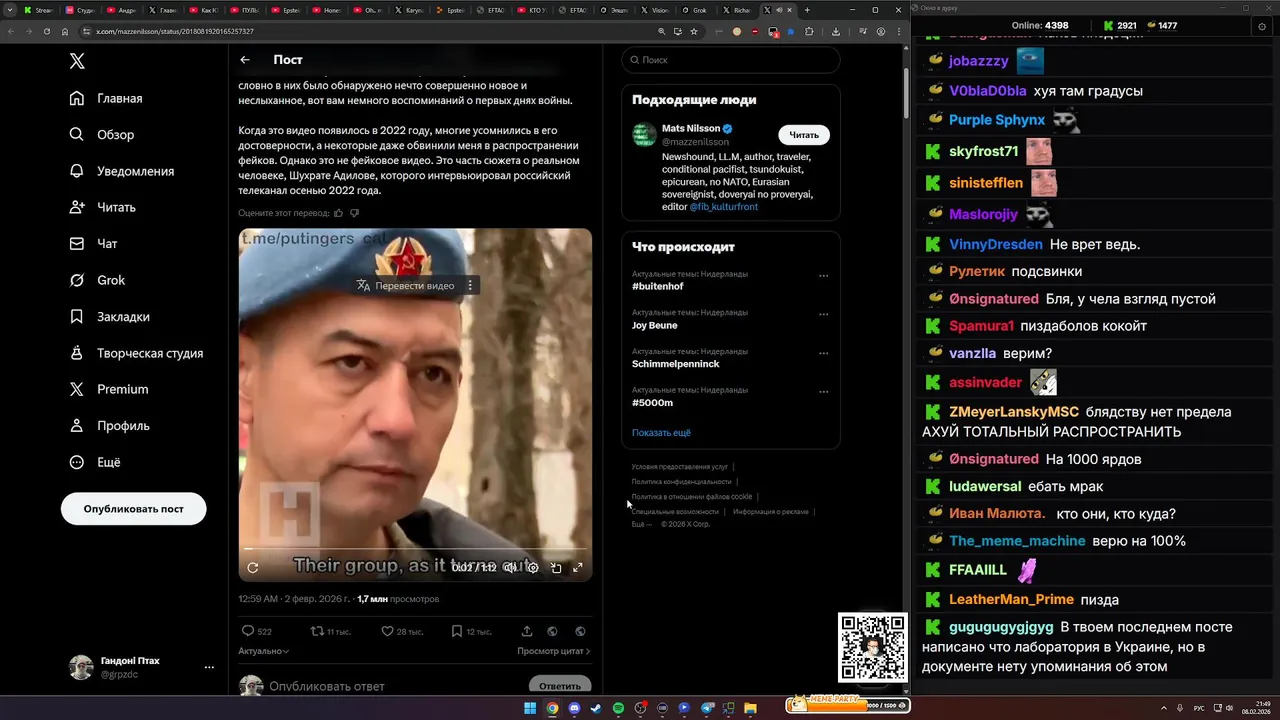Open Условия предоставления услуг link
The height and width of the screenshot is (720, 1280).
point(680,467)
